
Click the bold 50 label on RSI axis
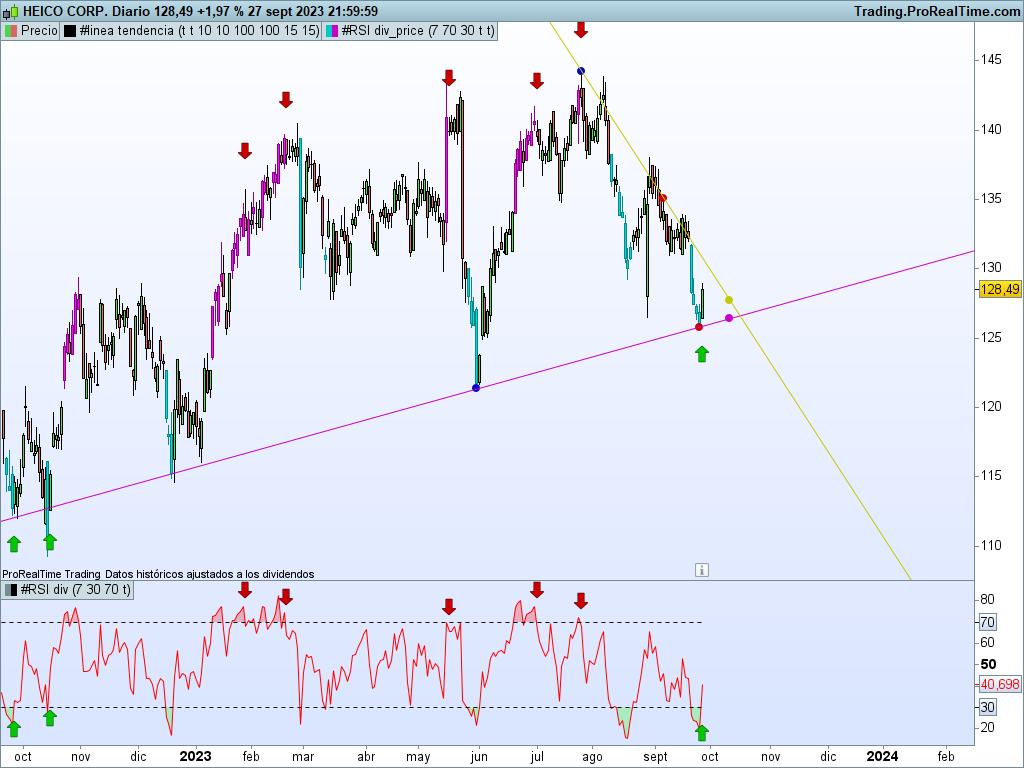(x=988, y=664)
